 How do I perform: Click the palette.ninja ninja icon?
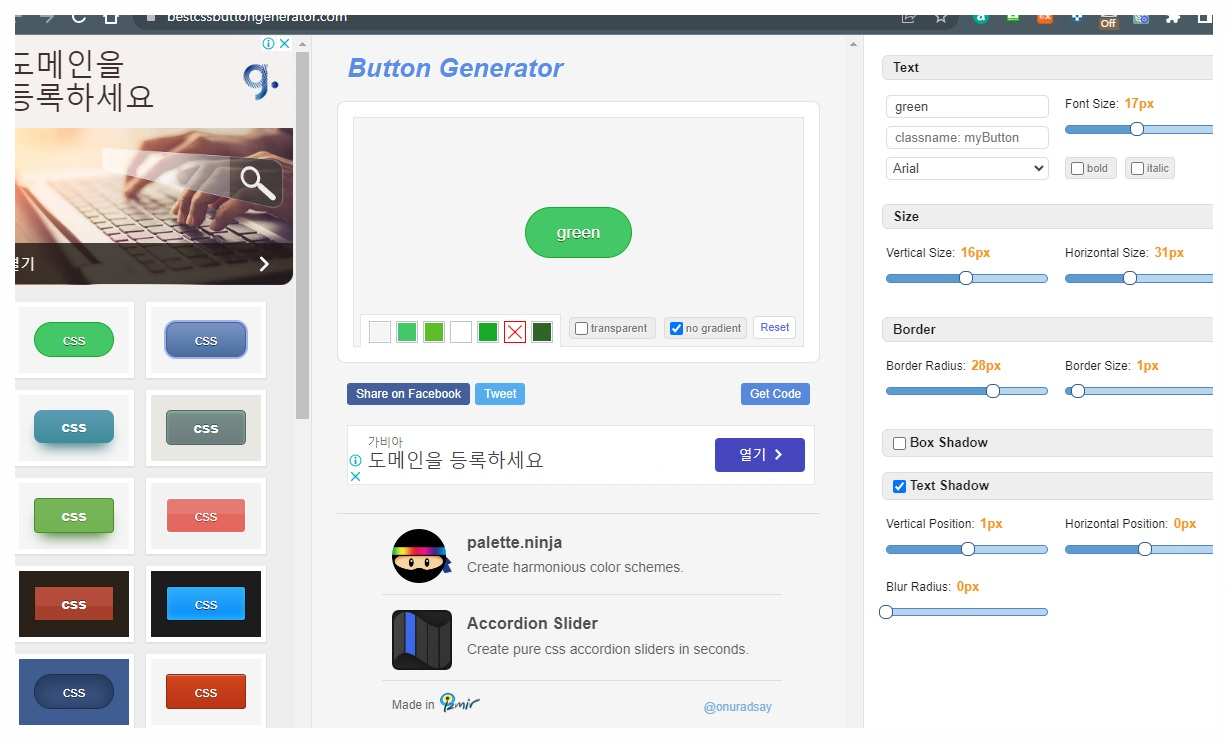pos(421,556)
